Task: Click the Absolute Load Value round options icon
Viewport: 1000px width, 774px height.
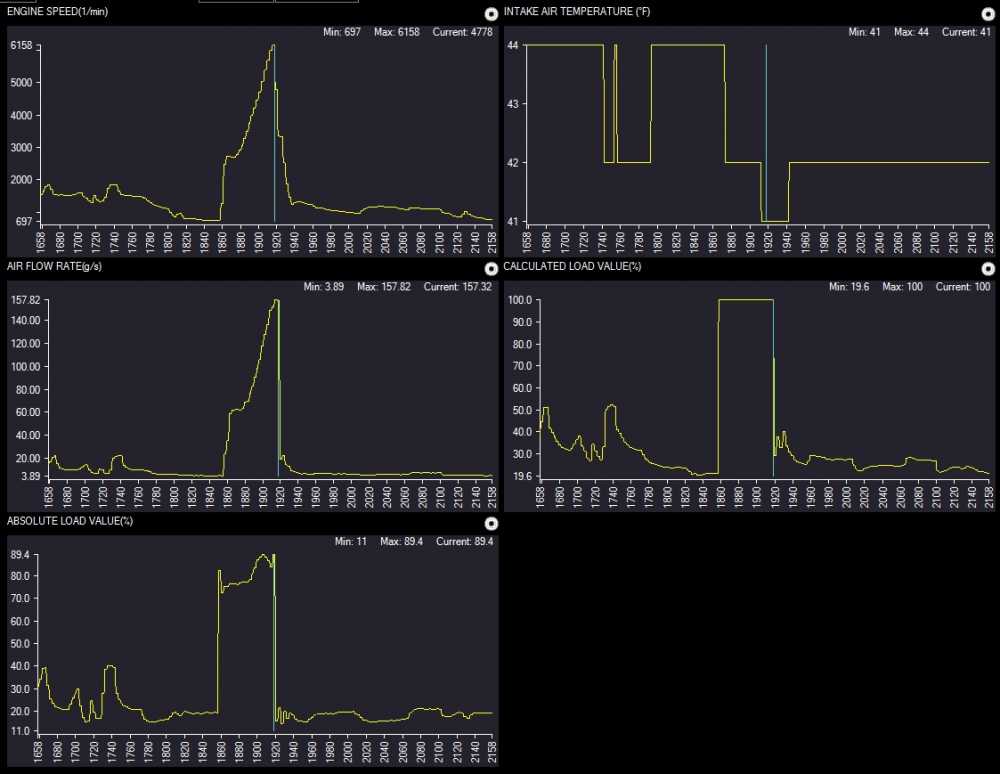Action: 490,523
